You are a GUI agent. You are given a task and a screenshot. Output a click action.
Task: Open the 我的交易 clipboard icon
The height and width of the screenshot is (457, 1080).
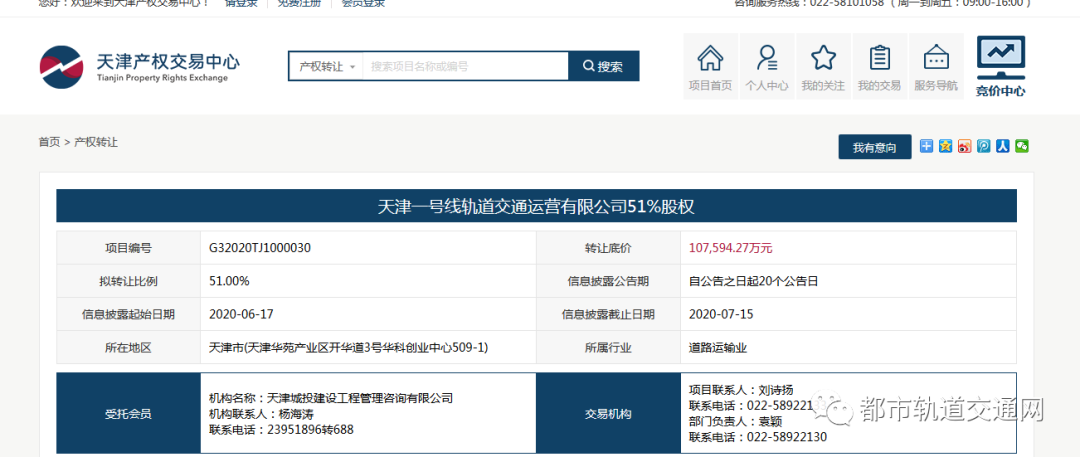point(880,67)
